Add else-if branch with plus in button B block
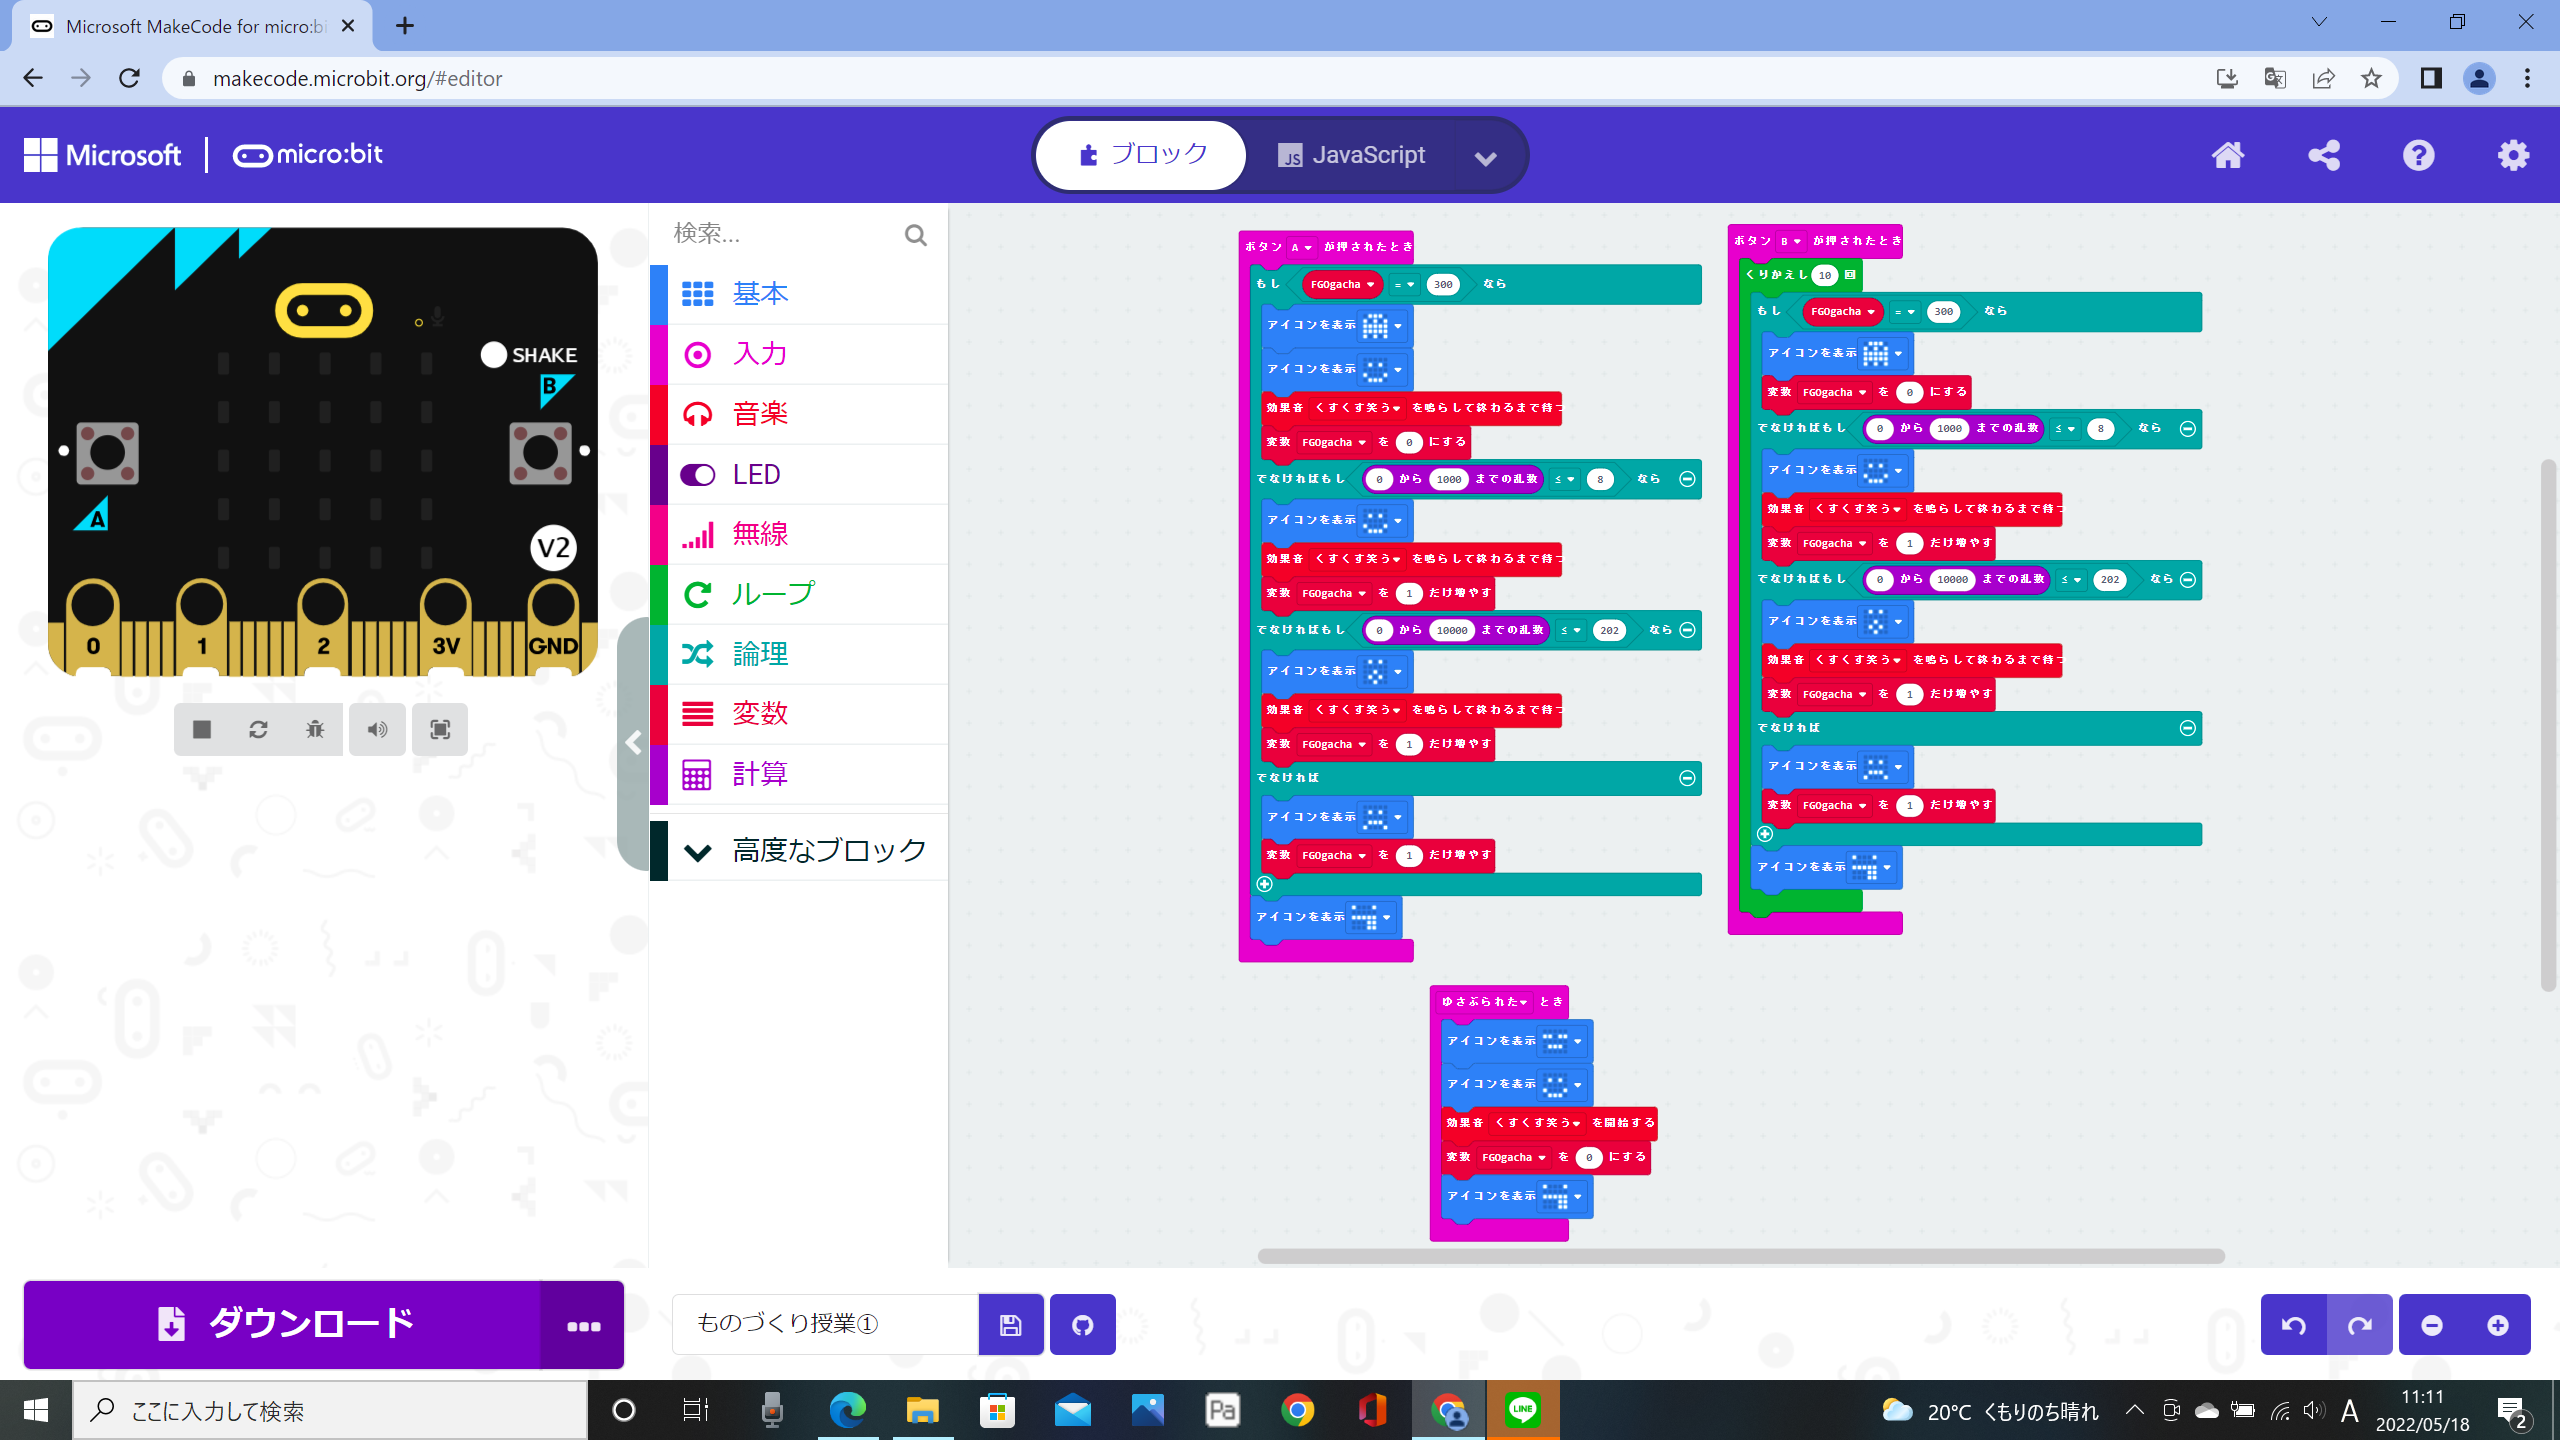Viewport: 2560px width, 1440px height. pos(1765,833)
